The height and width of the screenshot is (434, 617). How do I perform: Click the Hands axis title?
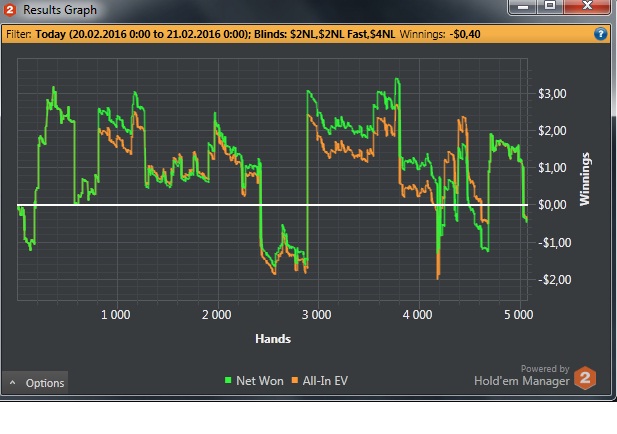[x=273, y=339]
